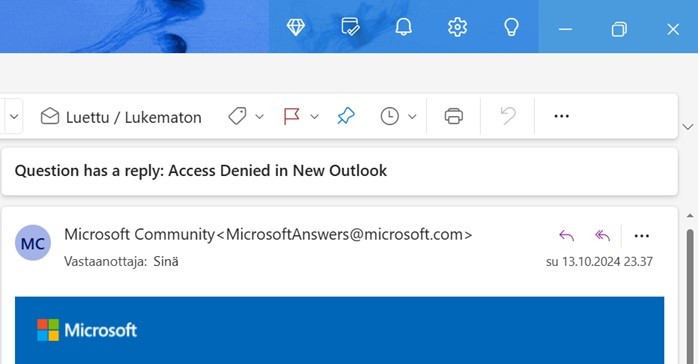This screenshot has height=364, width=698.
Task: Print the email using the printer icon
Action: pos(454,116)
